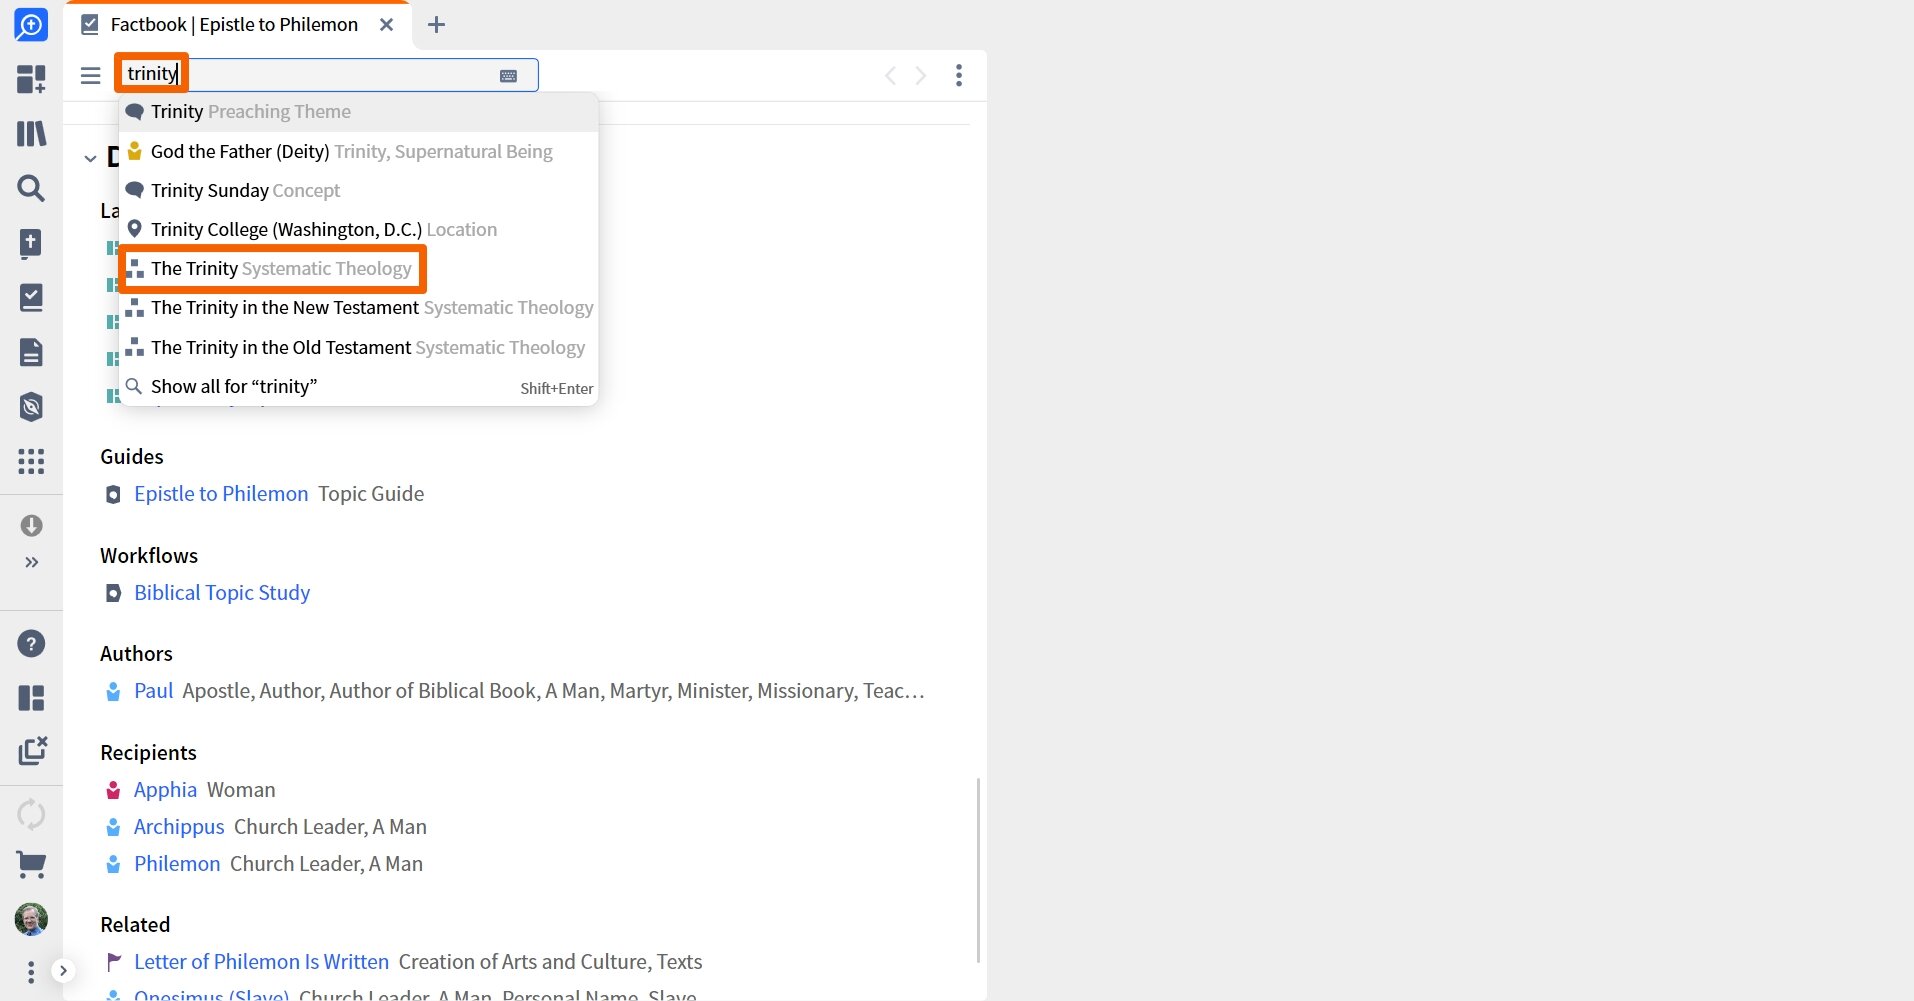Click the flag icon beside Letter of Philemon
Screen dimensions: 1914x1001
(113, 962)
